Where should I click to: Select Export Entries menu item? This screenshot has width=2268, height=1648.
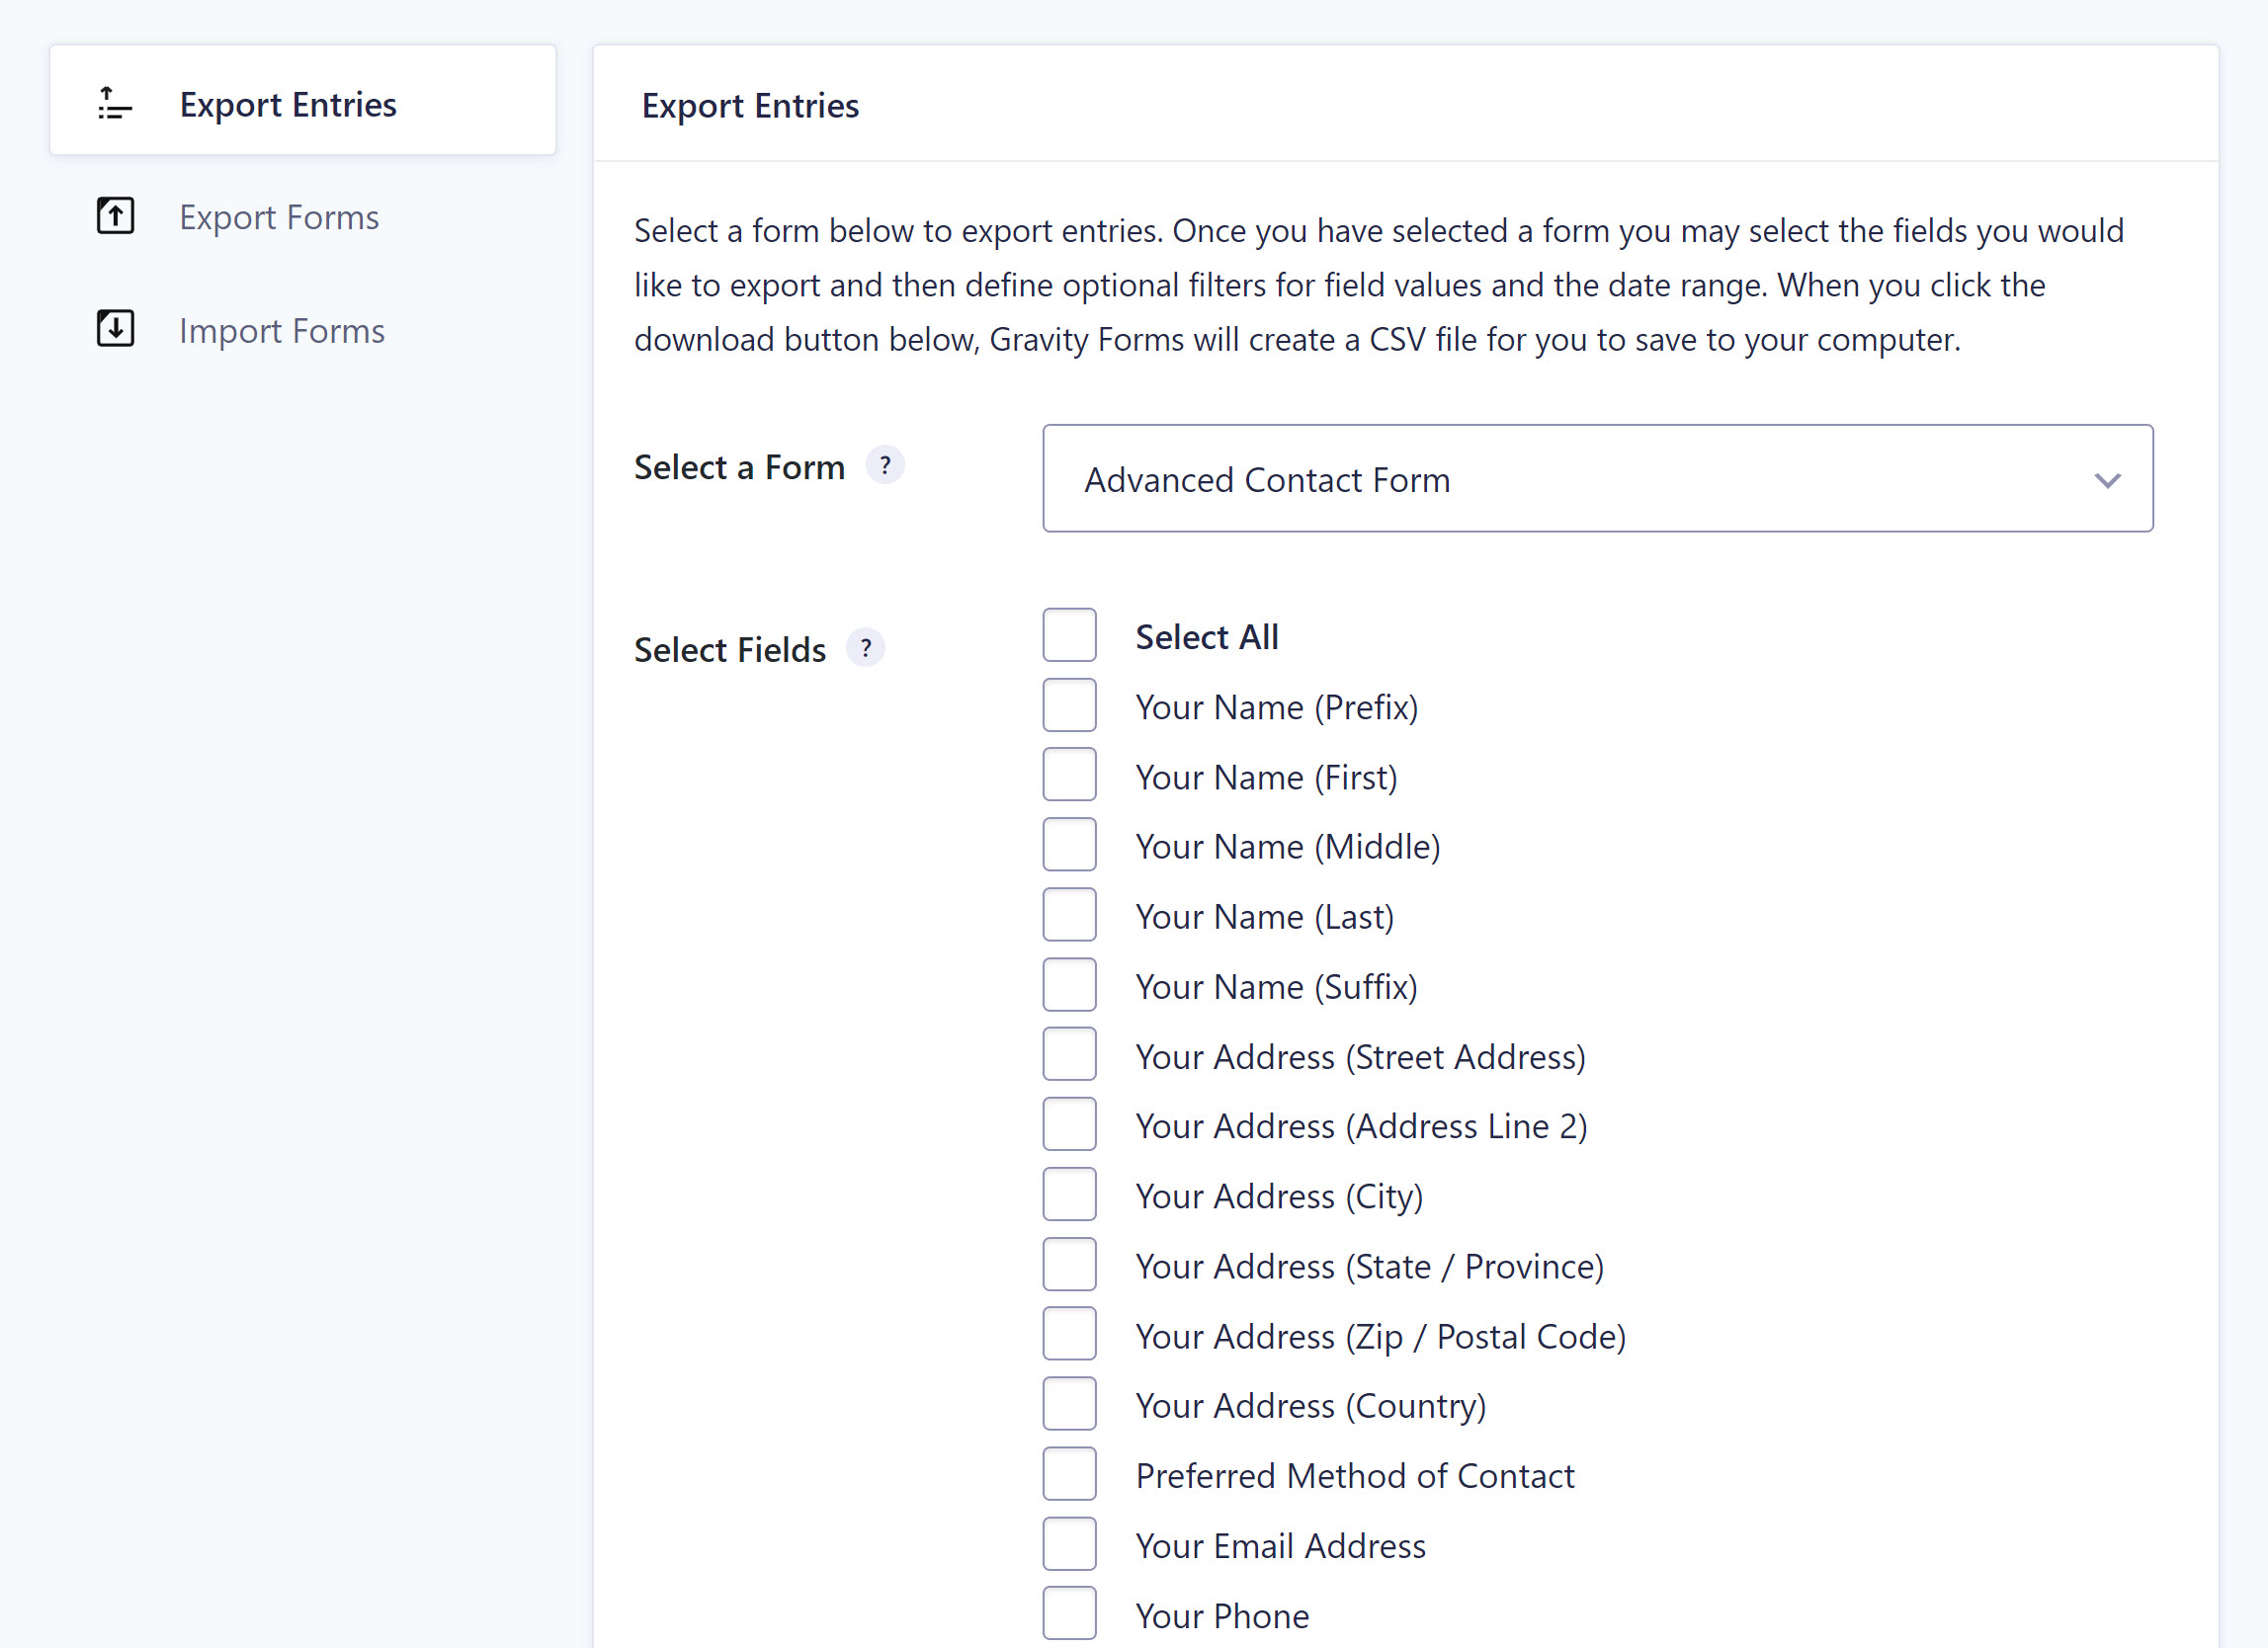(302, 102)
